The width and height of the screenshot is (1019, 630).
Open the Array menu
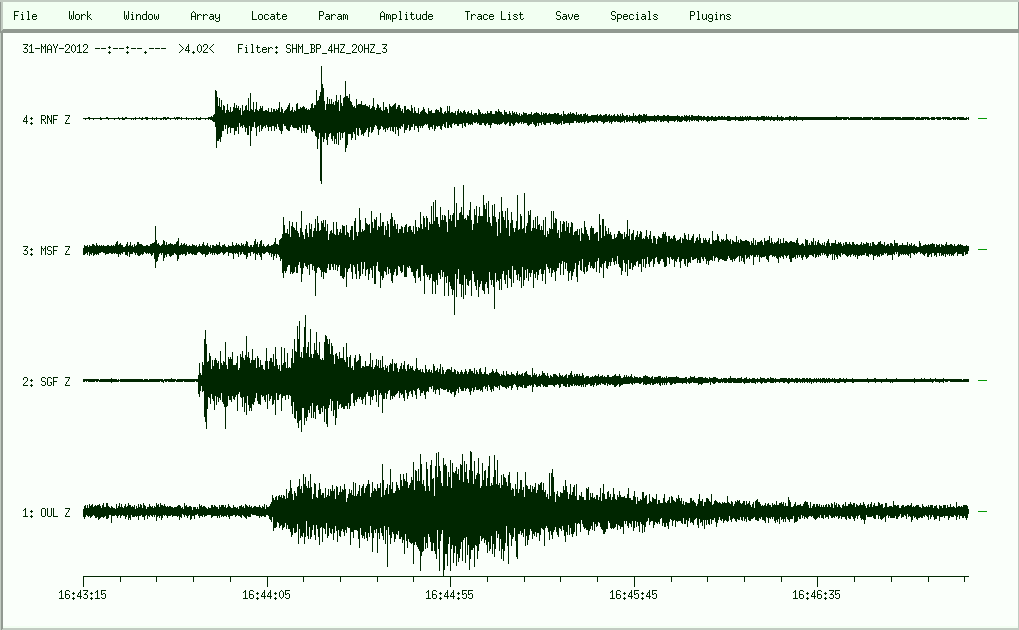pyautogui.click(x=205, y=16)
